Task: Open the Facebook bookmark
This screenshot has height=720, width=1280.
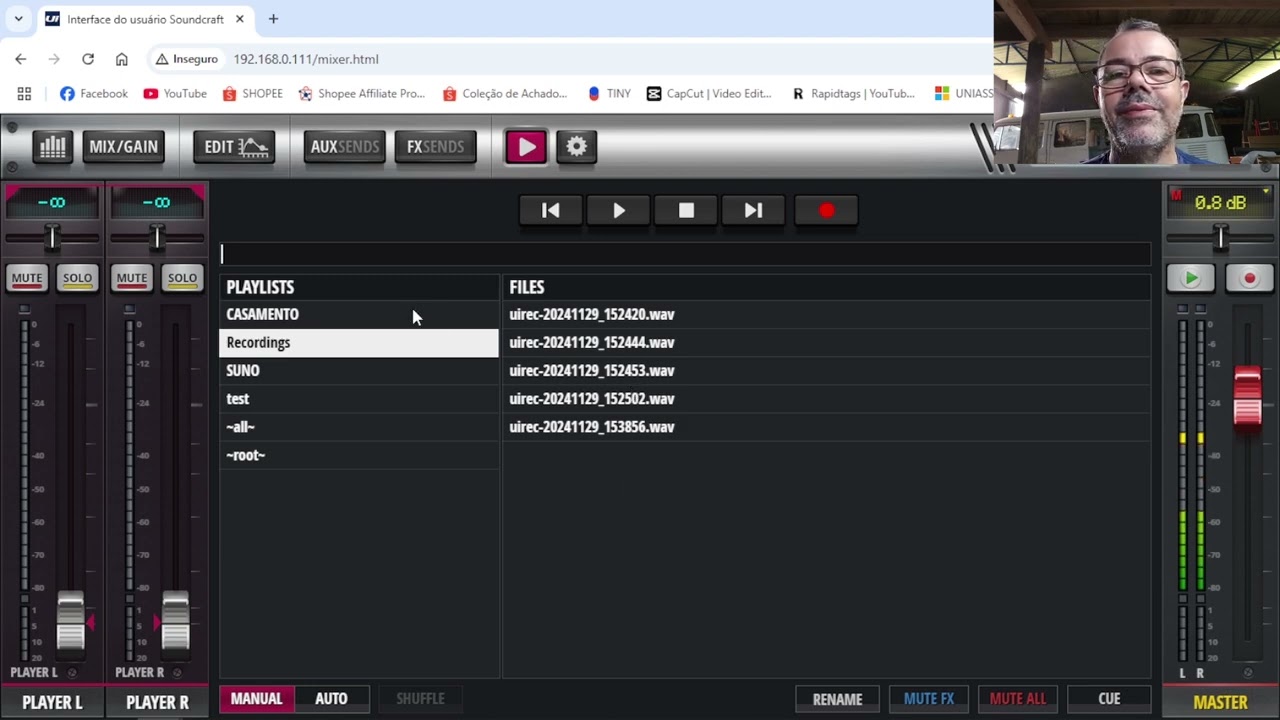Action: [x=94, y=93]
